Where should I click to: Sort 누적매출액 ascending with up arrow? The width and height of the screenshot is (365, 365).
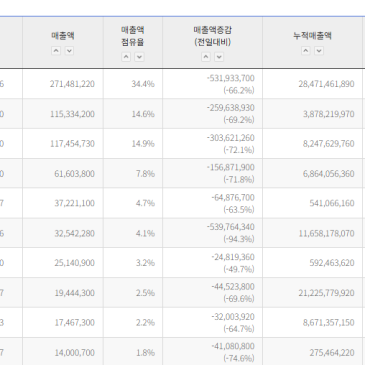306,51
